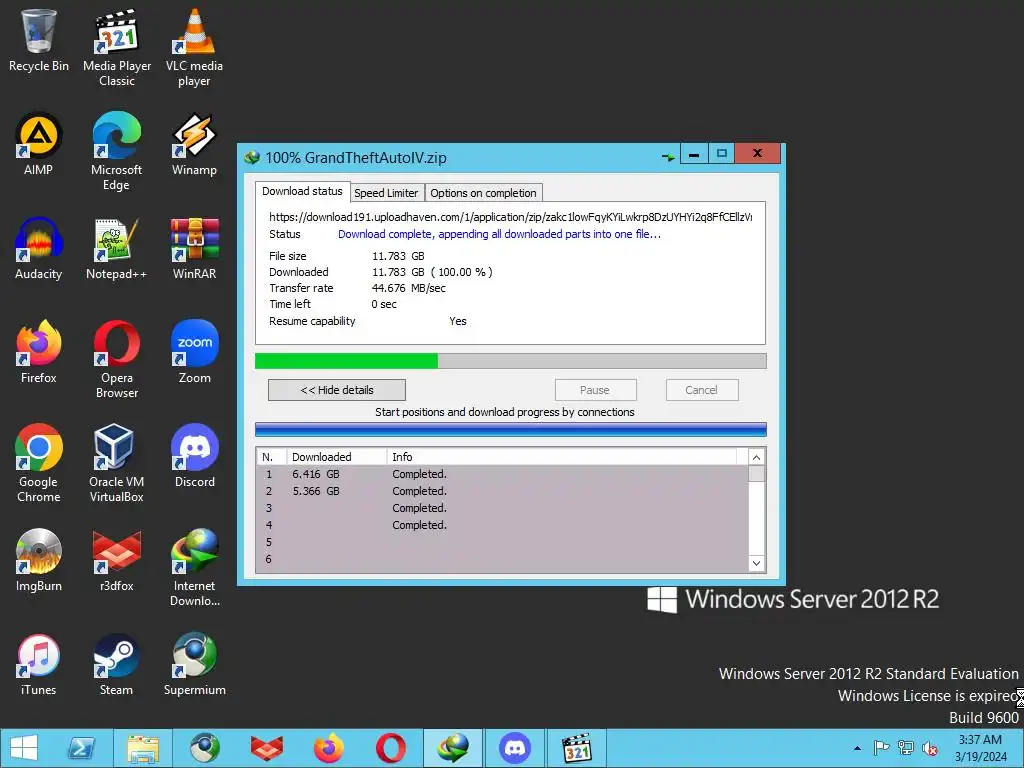This screenshot has width=1024, height=768.
Task: Open Media Player Classic from the taskbar
Action: point(577,748)
